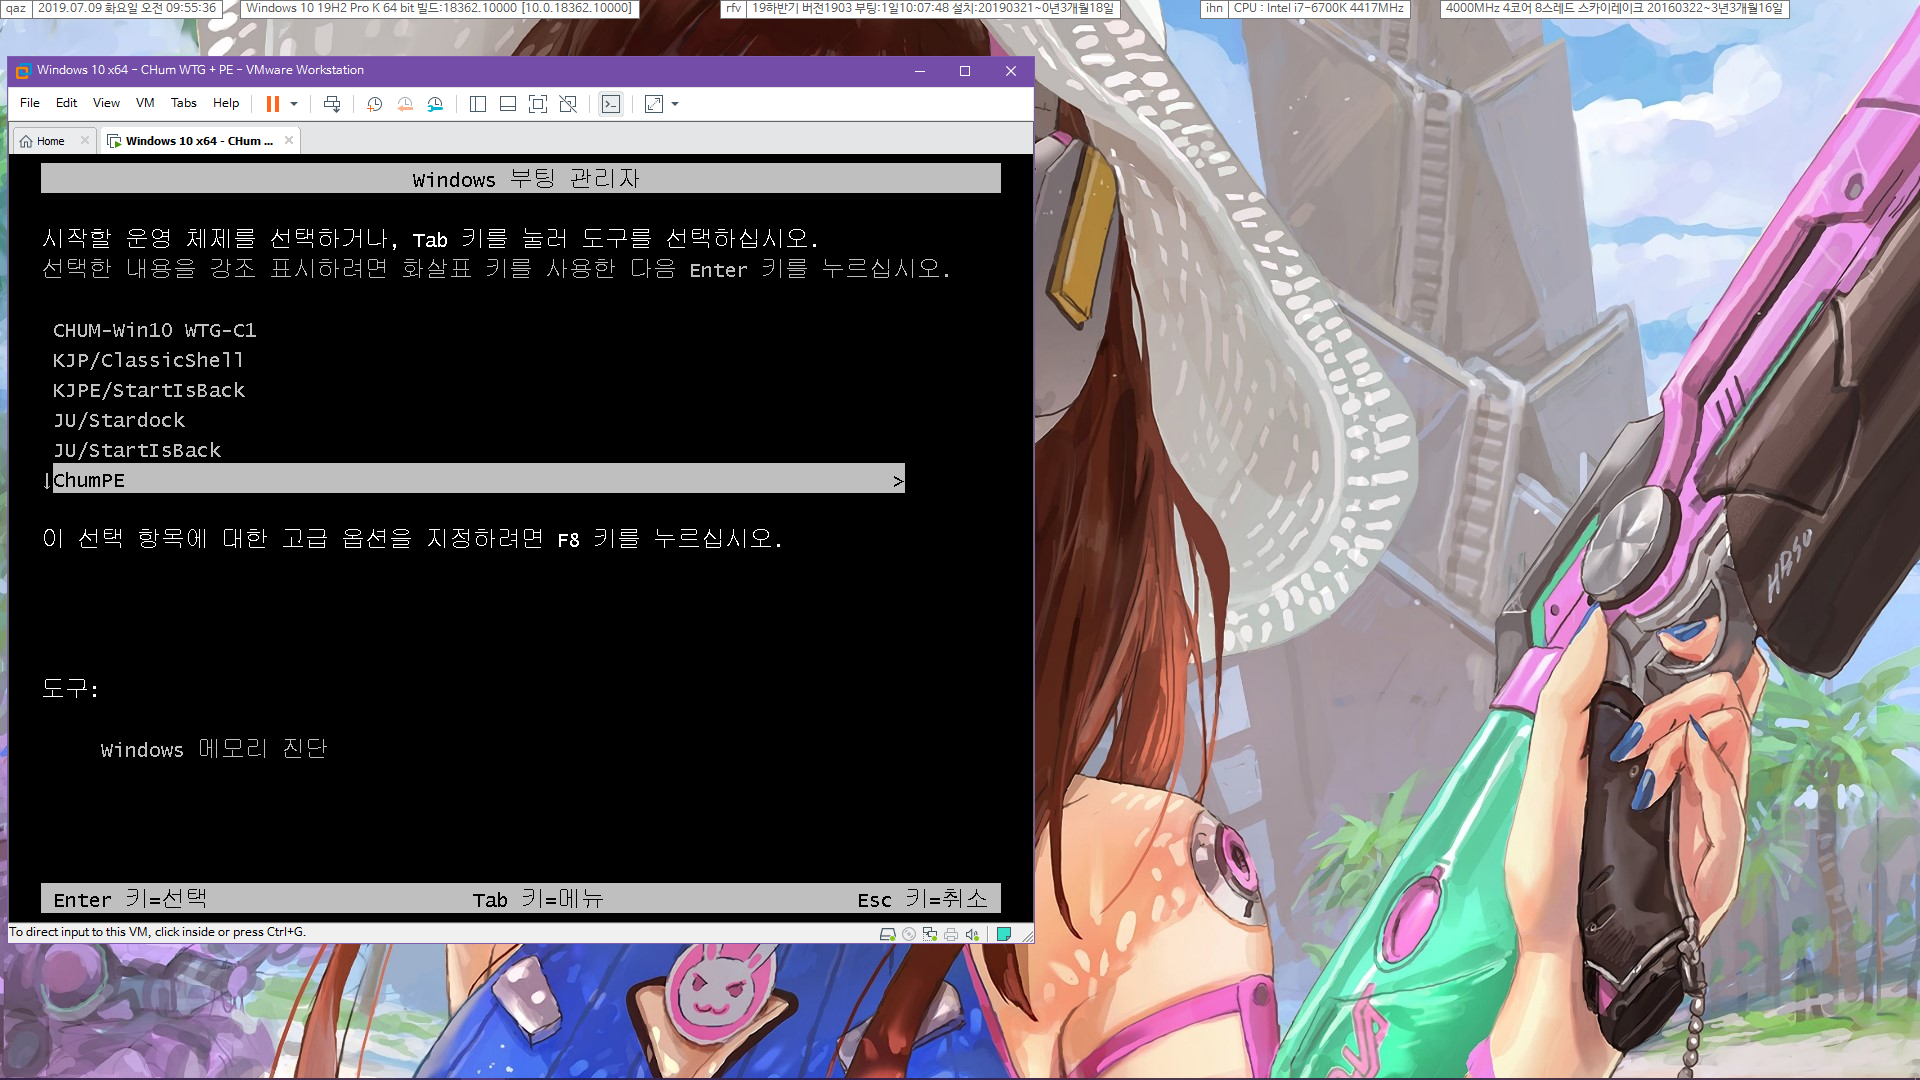1920x1080 pixels.
Task: Open the File menu
Action: pyautogui.click(x=30, y=103)
